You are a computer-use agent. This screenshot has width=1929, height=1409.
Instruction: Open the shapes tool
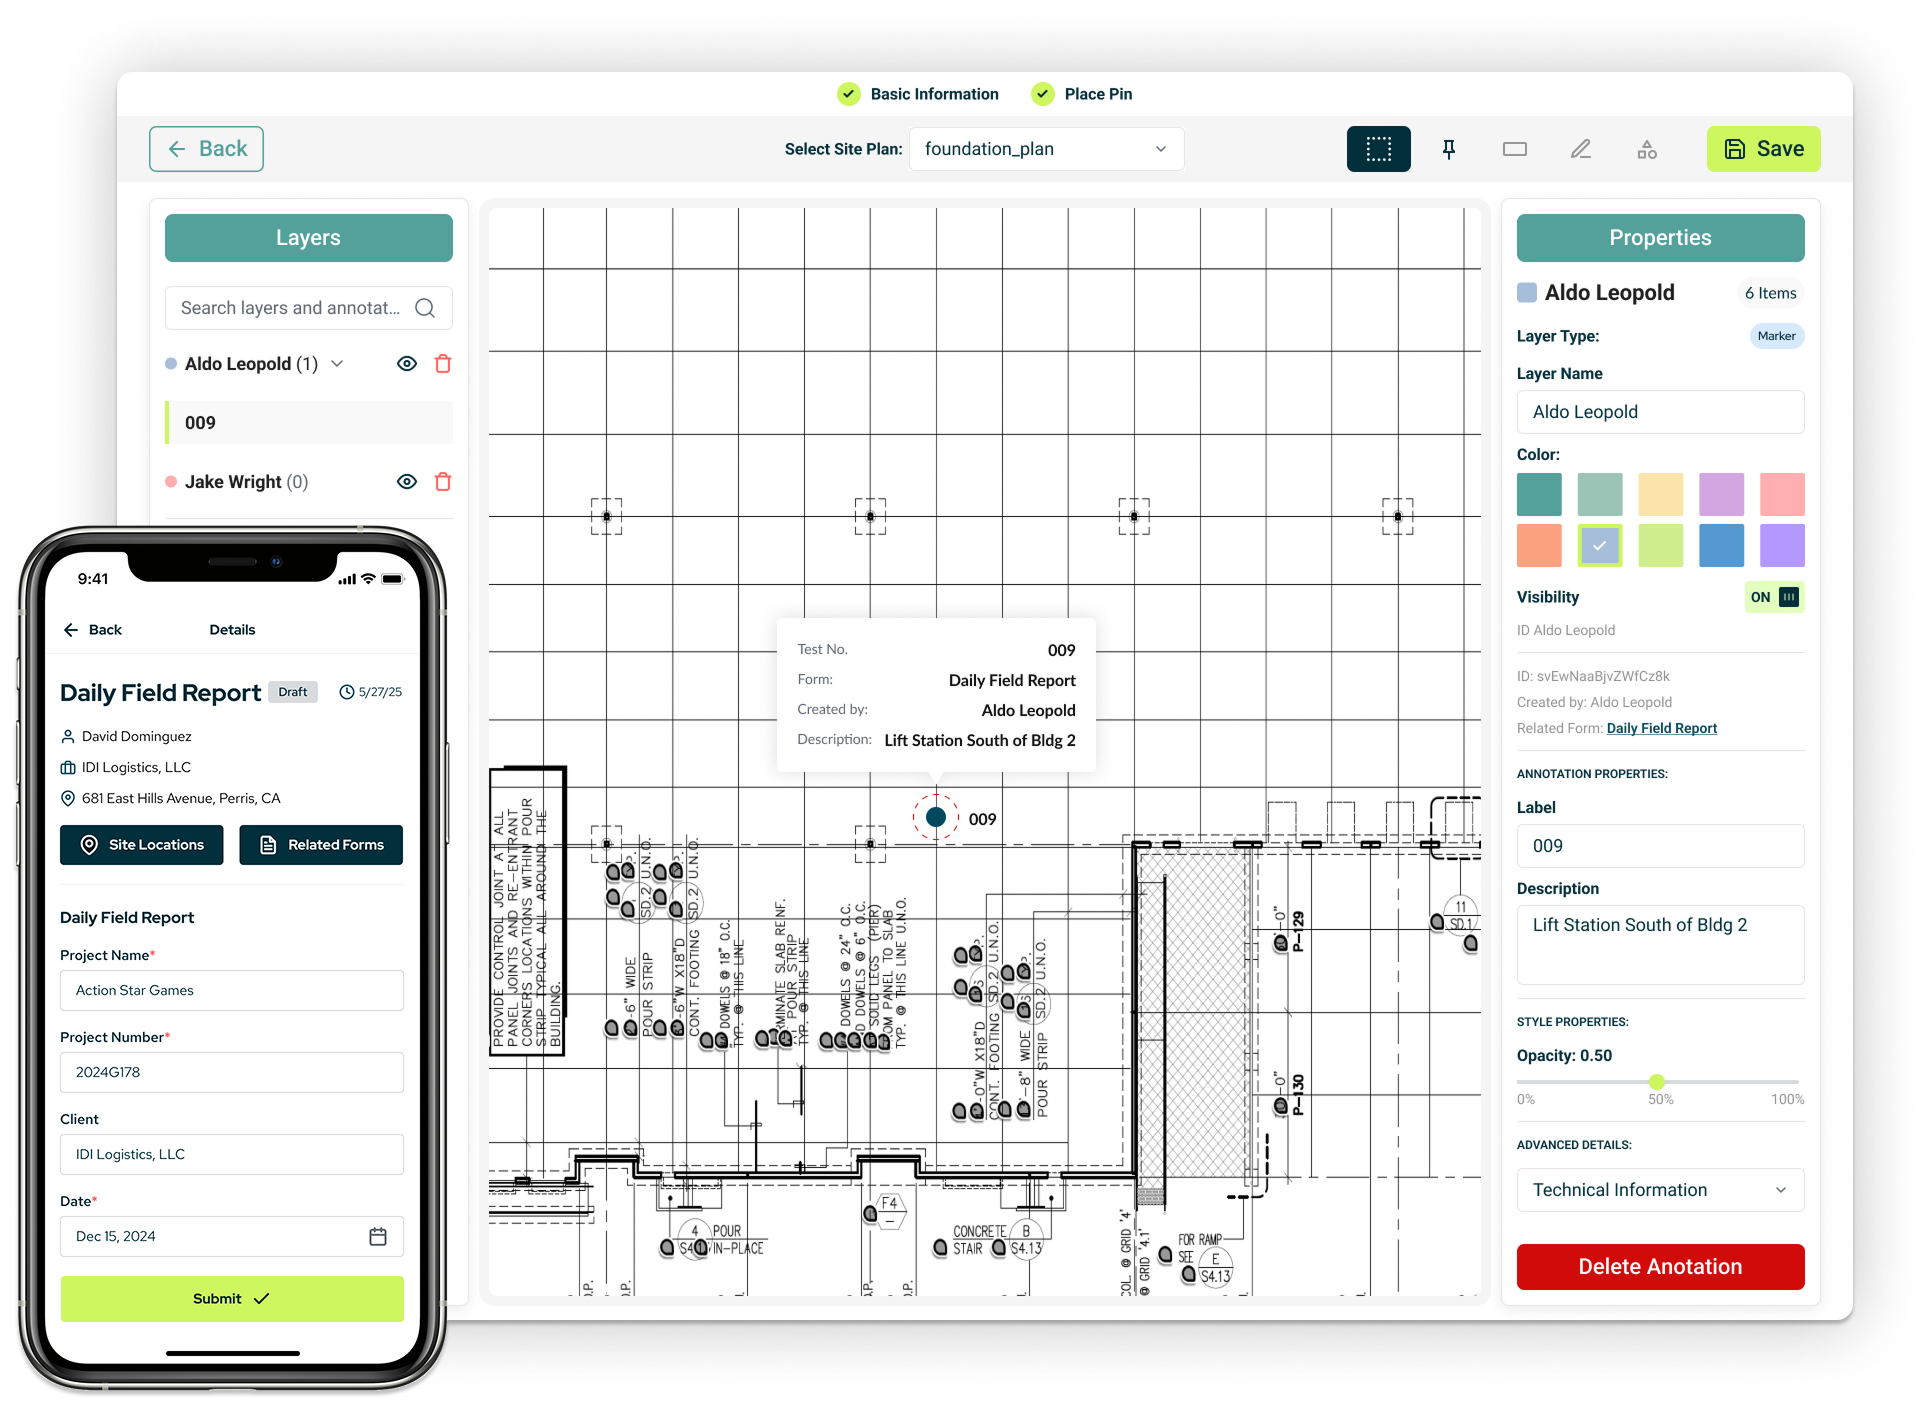click(x=1646, y=148)
